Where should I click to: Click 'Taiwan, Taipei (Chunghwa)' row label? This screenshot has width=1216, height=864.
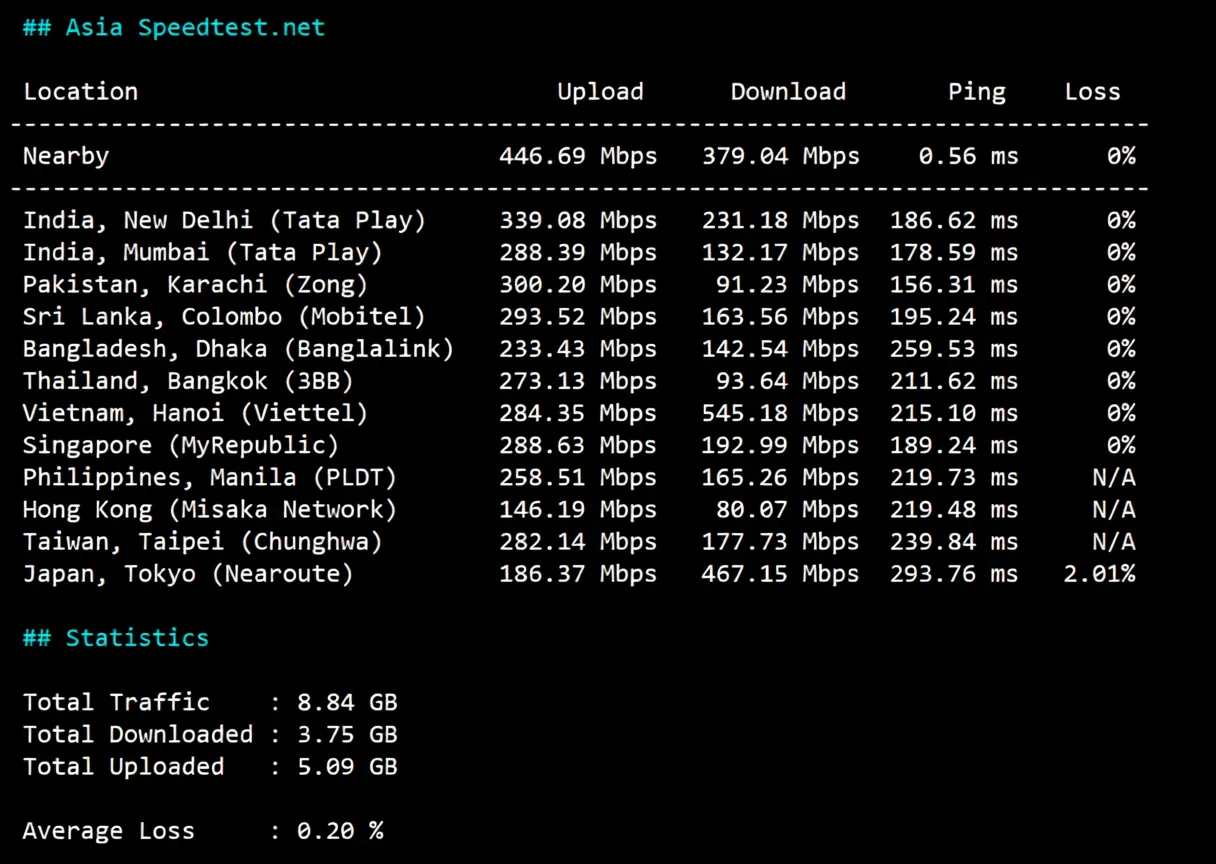(x=203, y=542)
